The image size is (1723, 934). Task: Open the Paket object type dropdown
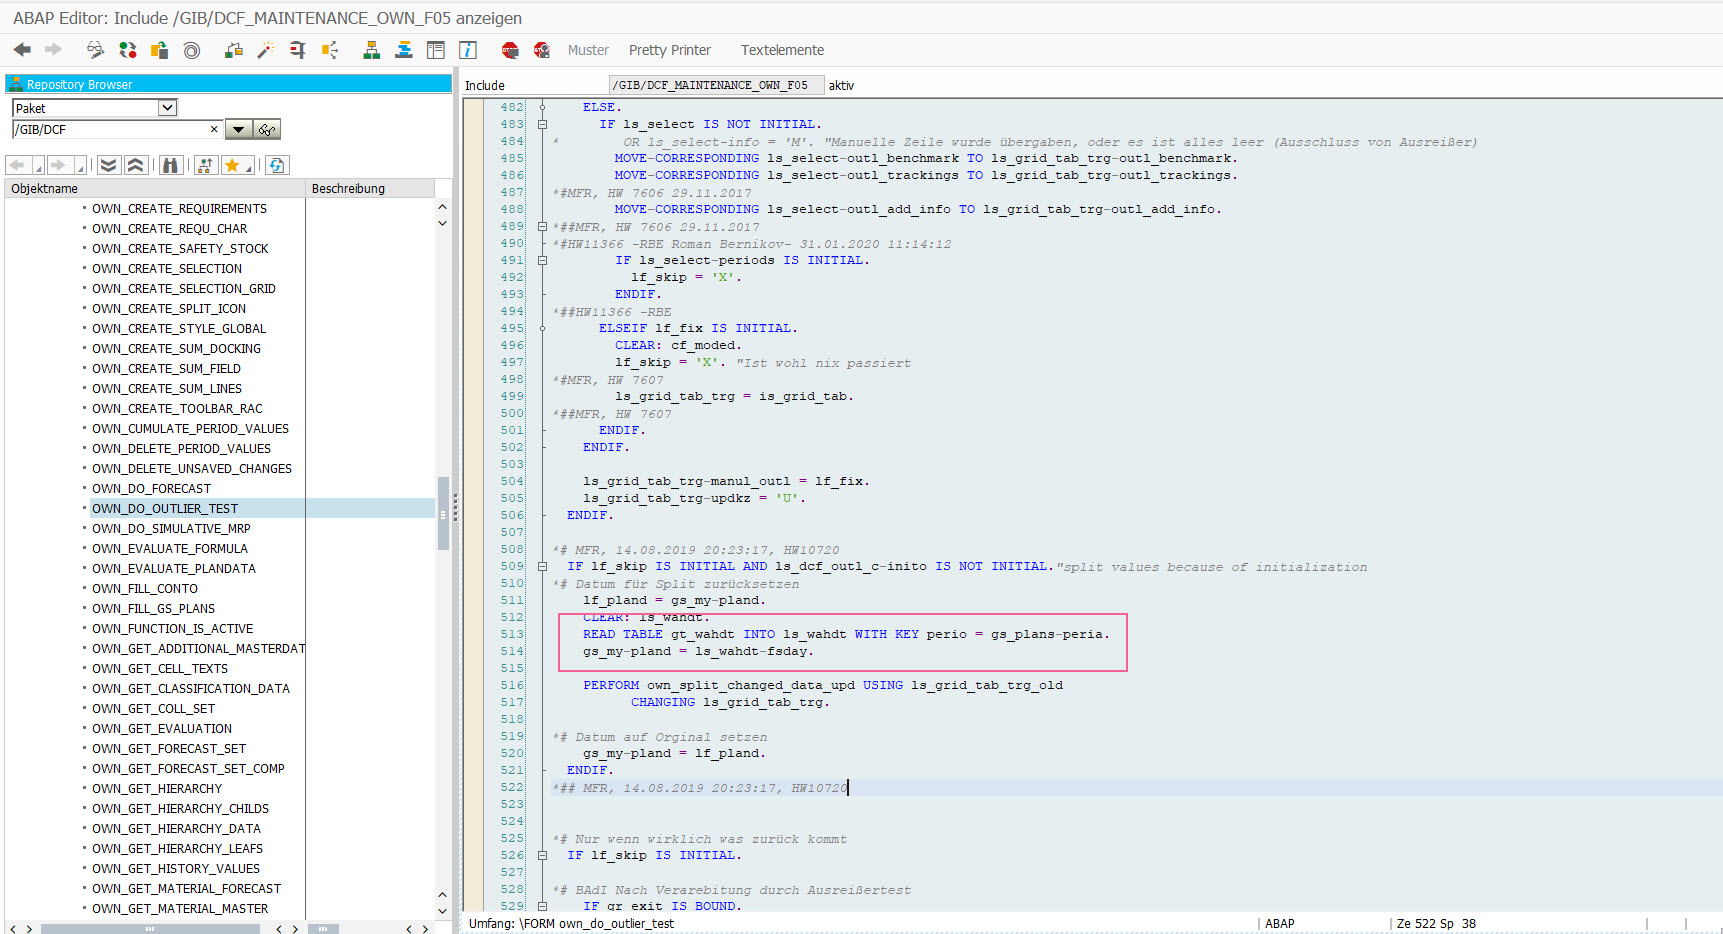click(168, 108)
